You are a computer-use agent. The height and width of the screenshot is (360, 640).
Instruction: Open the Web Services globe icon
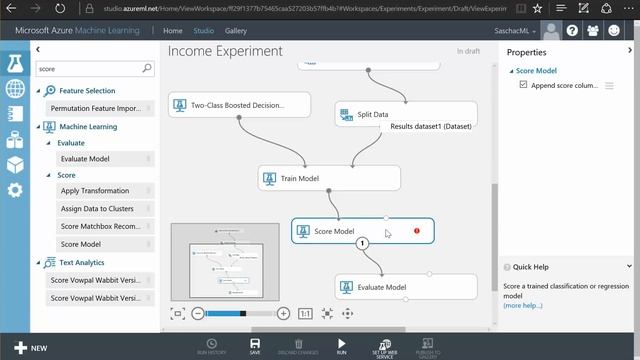pos(15,89)
